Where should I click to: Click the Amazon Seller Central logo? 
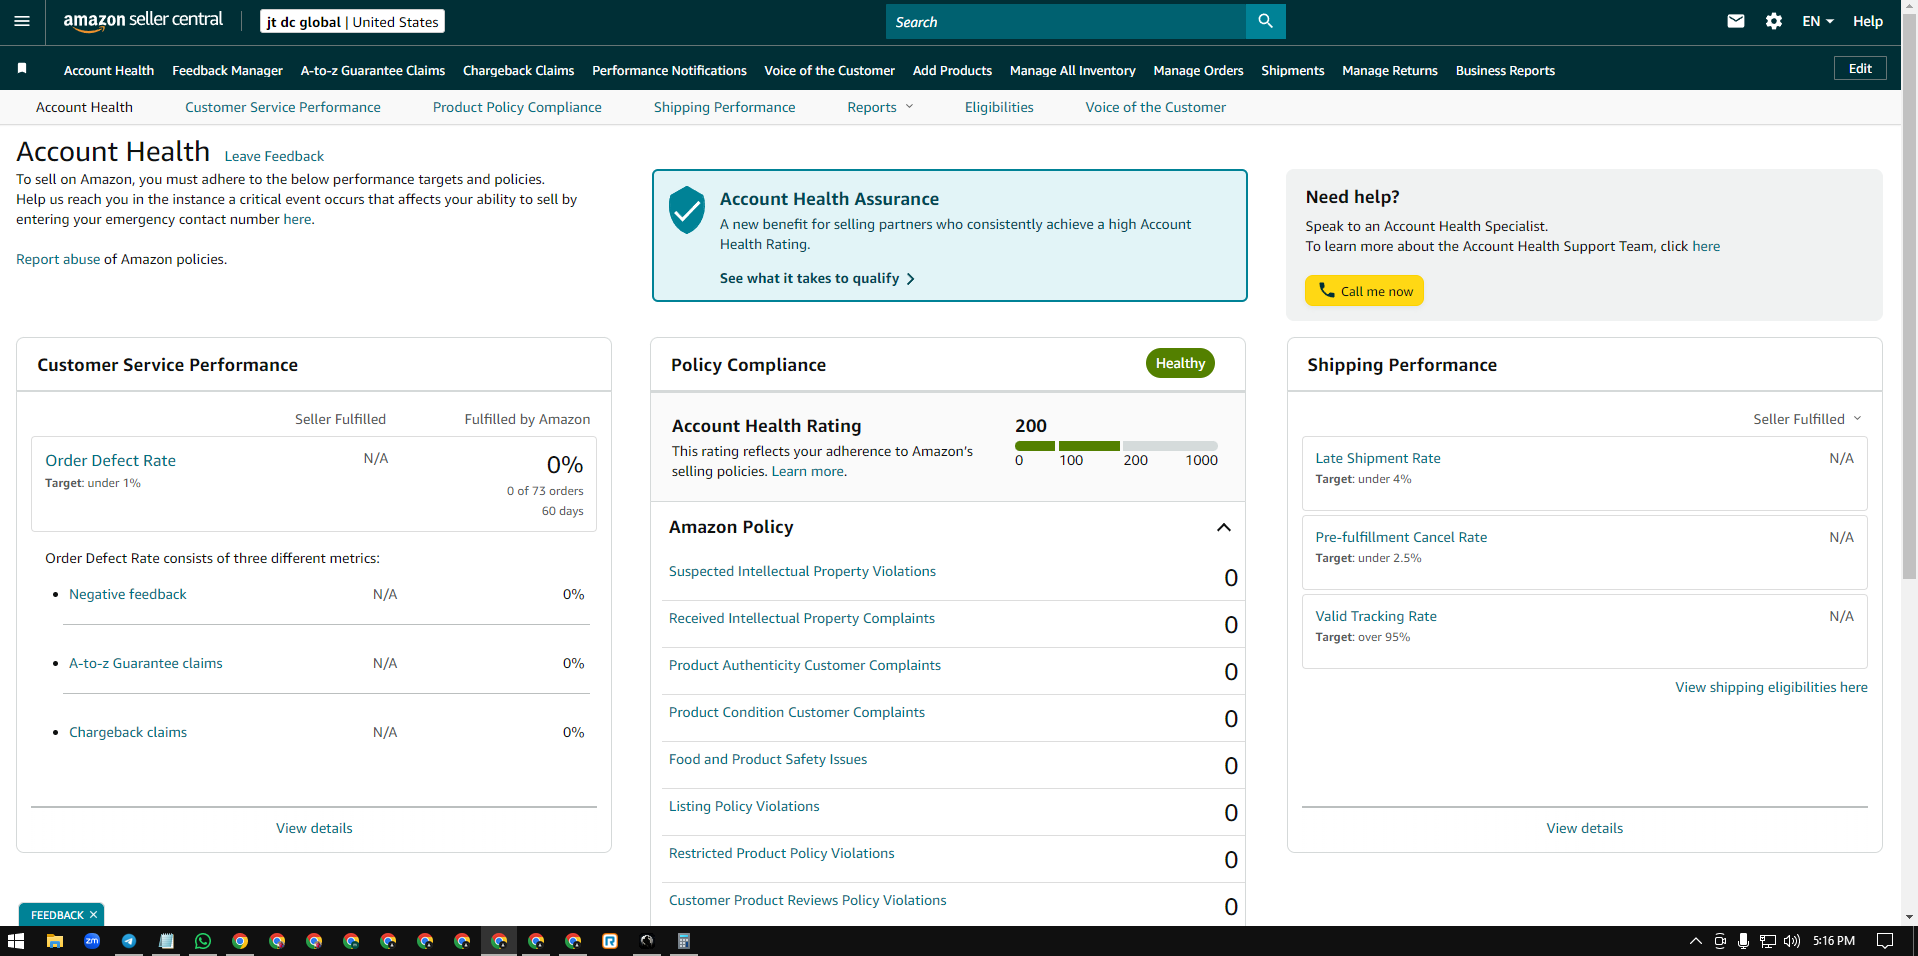(143, 21)
